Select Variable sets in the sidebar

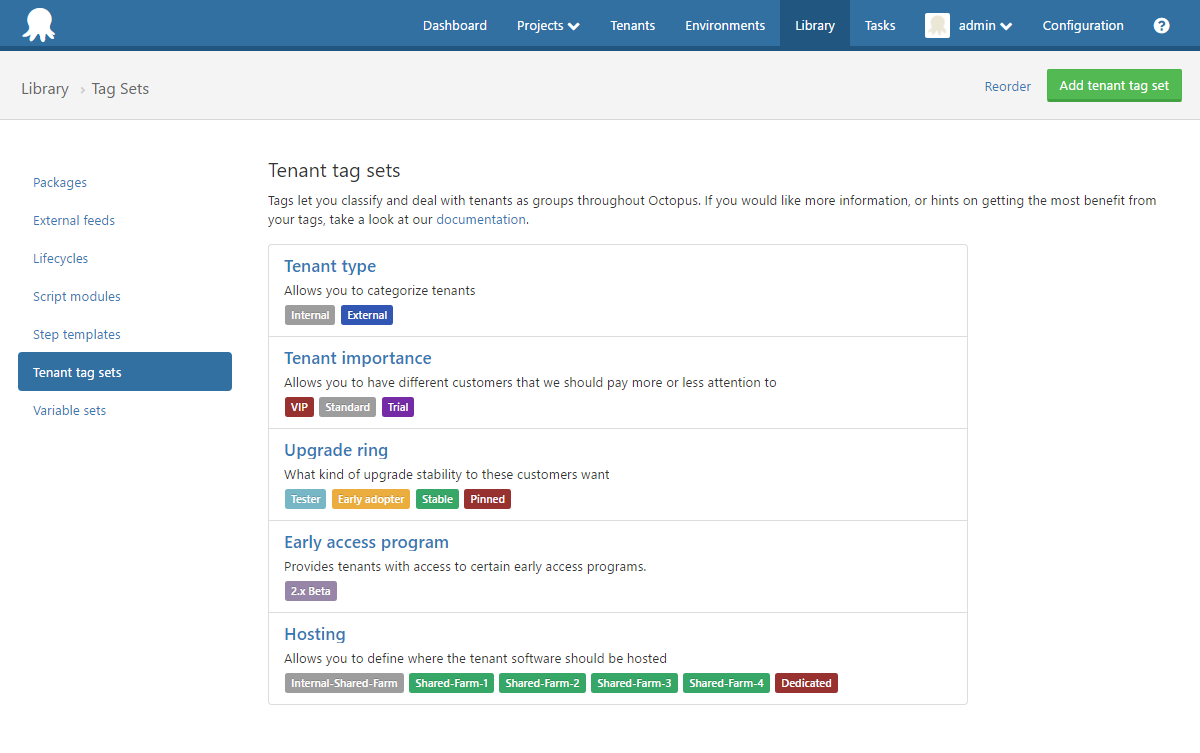click(x=69, y=410)
